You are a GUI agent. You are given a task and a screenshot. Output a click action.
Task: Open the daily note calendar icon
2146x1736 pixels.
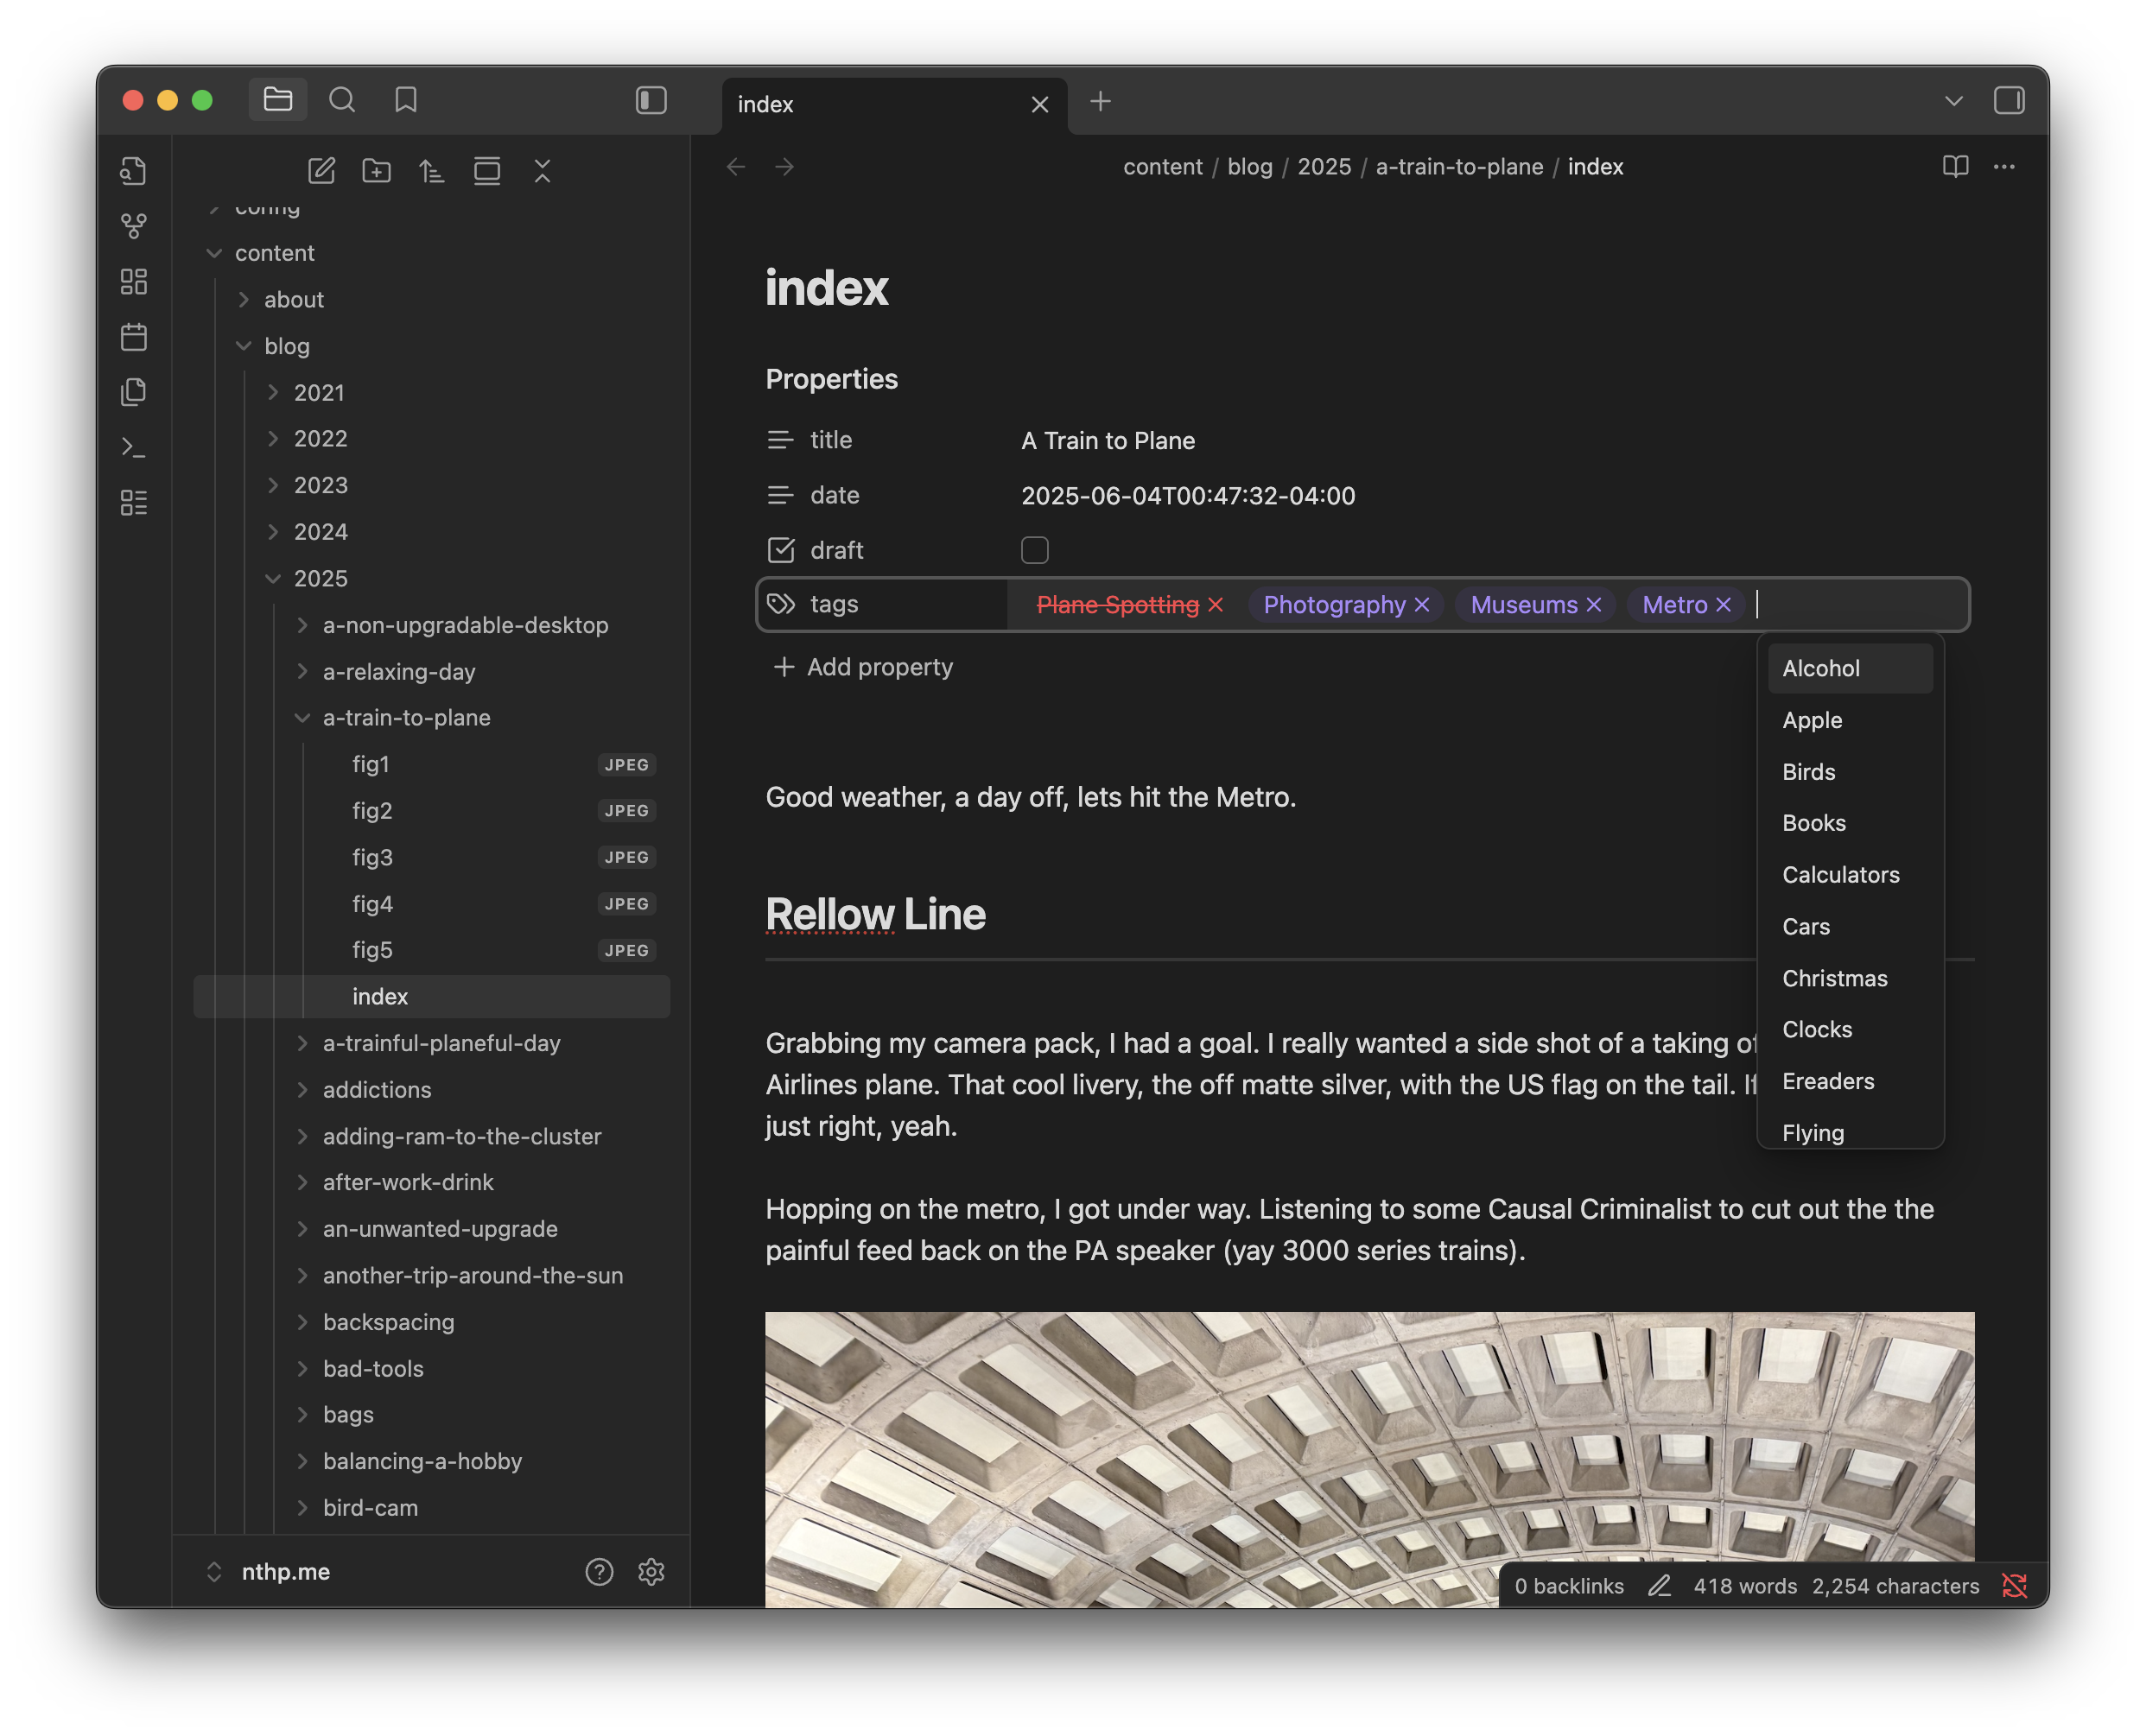(x=134, y=337)
